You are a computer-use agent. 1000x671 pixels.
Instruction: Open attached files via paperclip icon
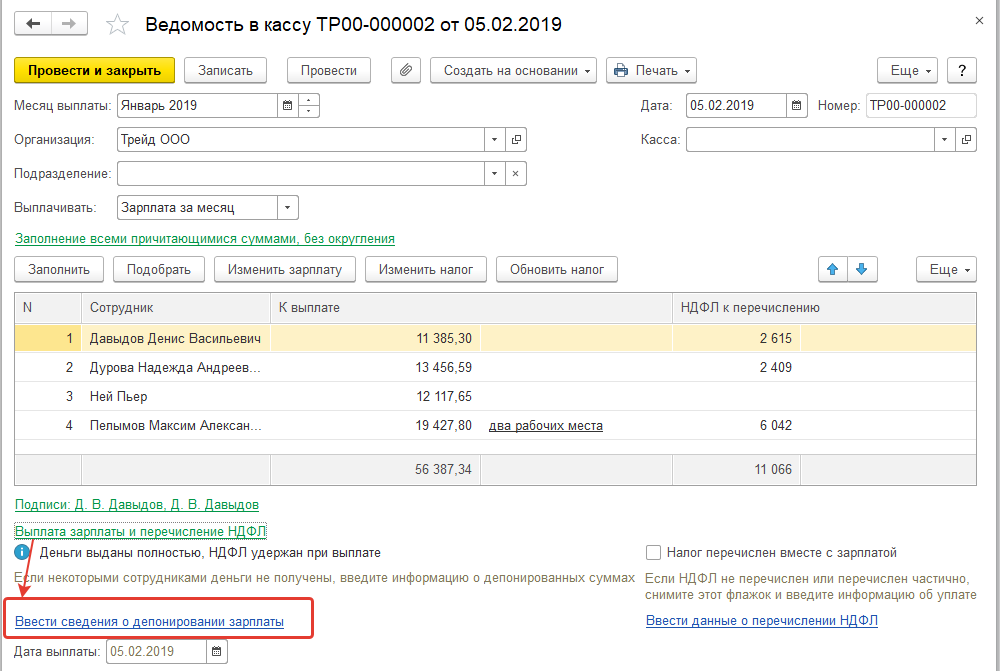[405, 70]
